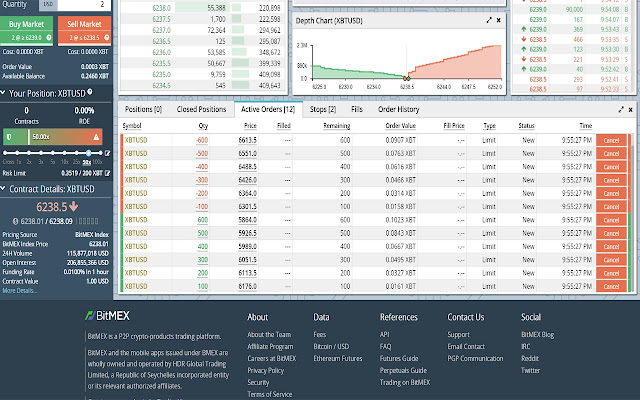Sort orders by Time column header

tap(586, 126)
